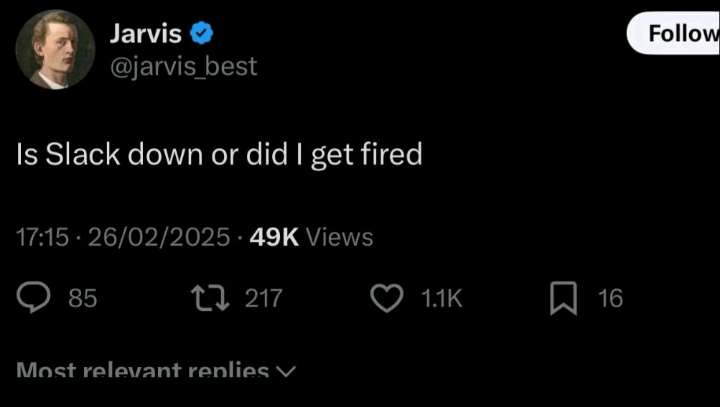Bookmark the tweet using the bookmark icon

pyautogui.click(x=564, y=298)
